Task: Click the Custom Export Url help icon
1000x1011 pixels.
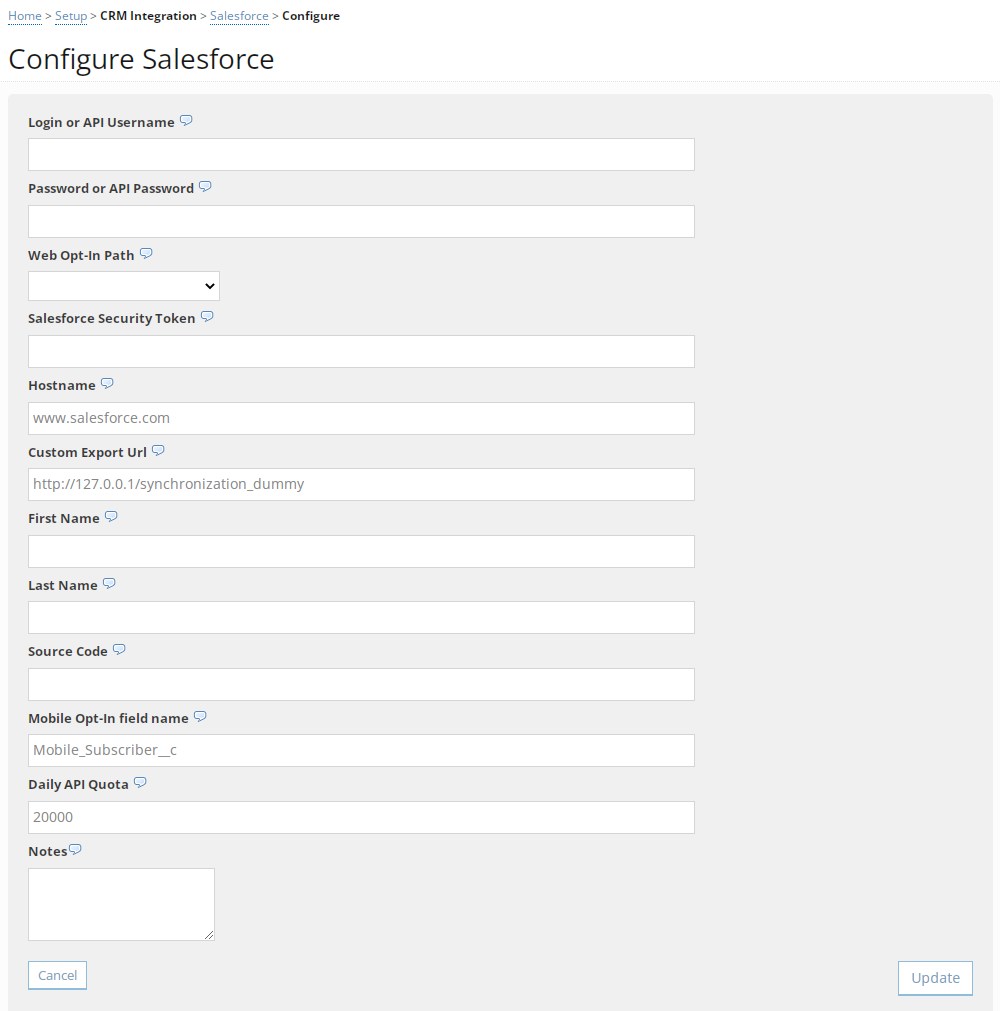Action: [x=158, y=449]
